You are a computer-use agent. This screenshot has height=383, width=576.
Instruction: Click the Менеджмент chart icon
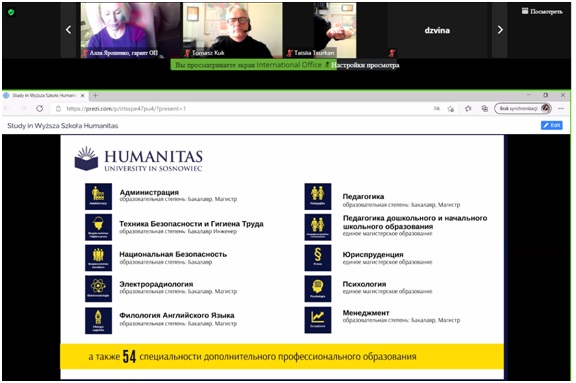[x=318, y=320]
